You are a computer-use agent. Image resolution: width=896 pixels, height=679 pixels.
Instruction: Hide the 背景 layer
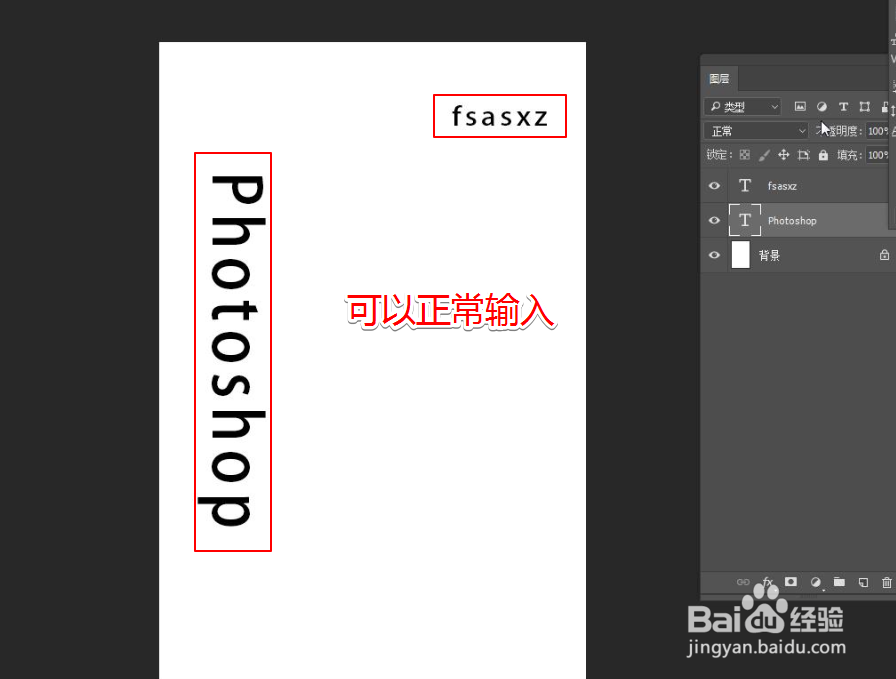(714, 255)
